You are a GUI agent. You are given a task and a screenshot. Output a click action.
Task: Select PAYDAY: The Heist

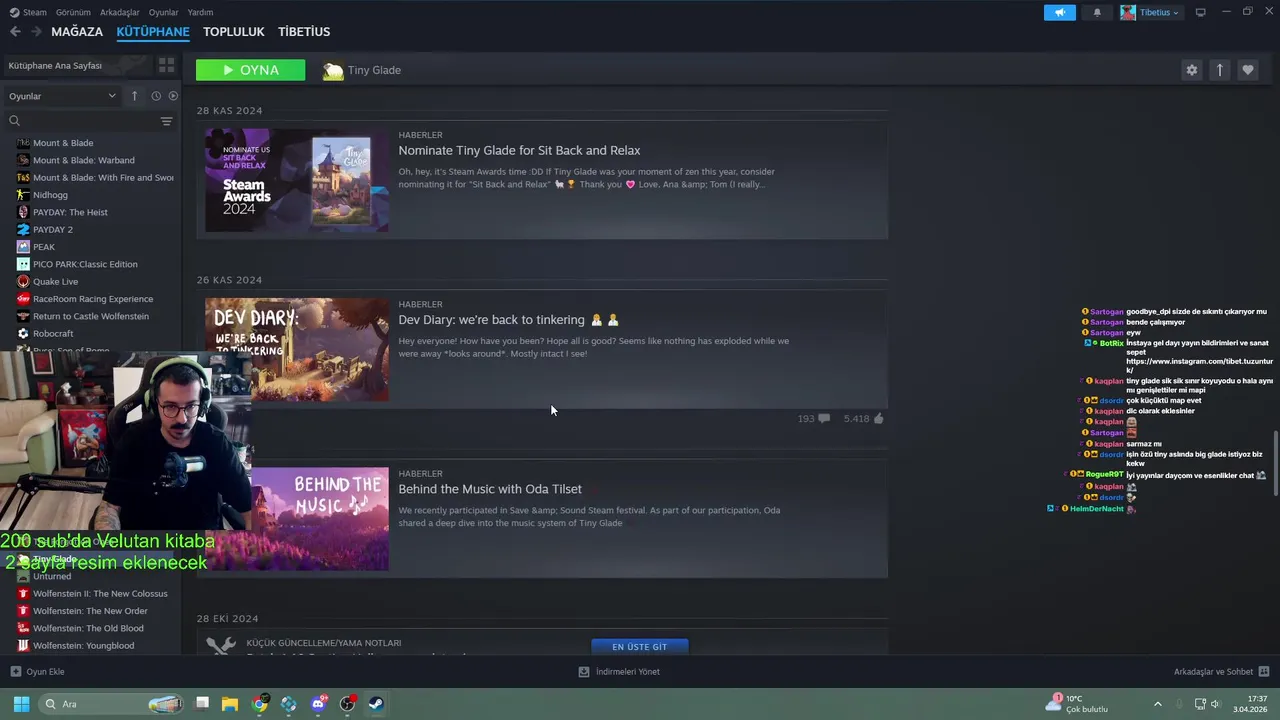pyautogui.click(x=70, y=212)
